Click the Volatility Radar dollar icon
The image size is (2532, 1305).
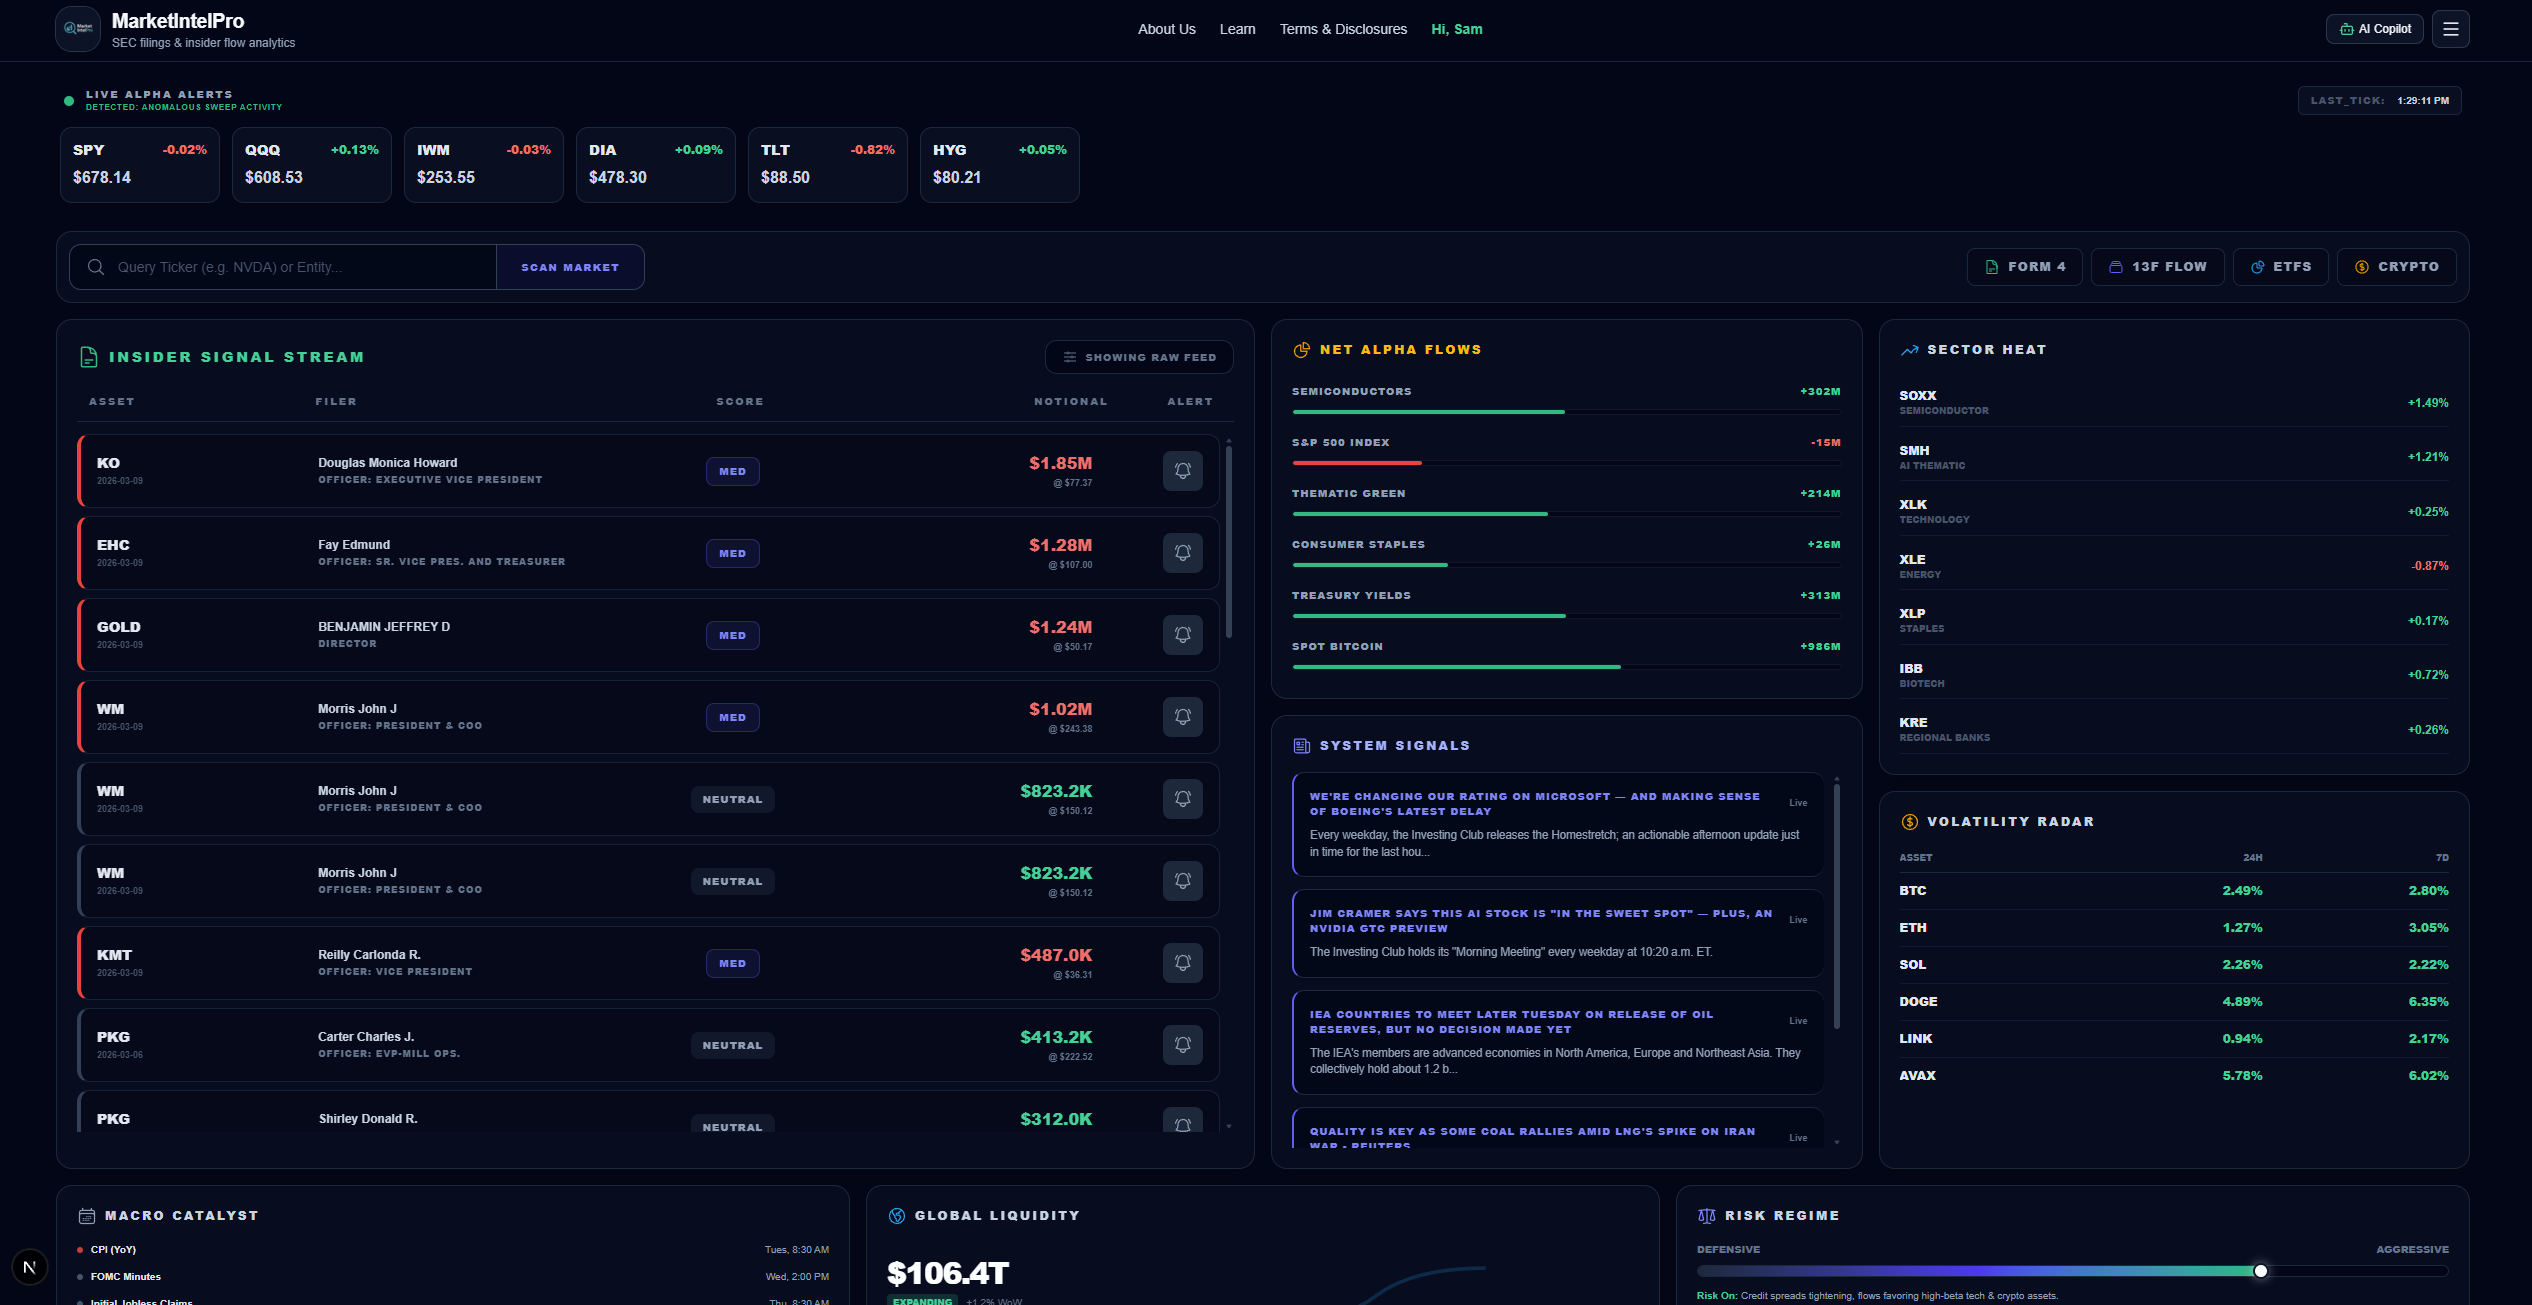tap(1908, 821)
